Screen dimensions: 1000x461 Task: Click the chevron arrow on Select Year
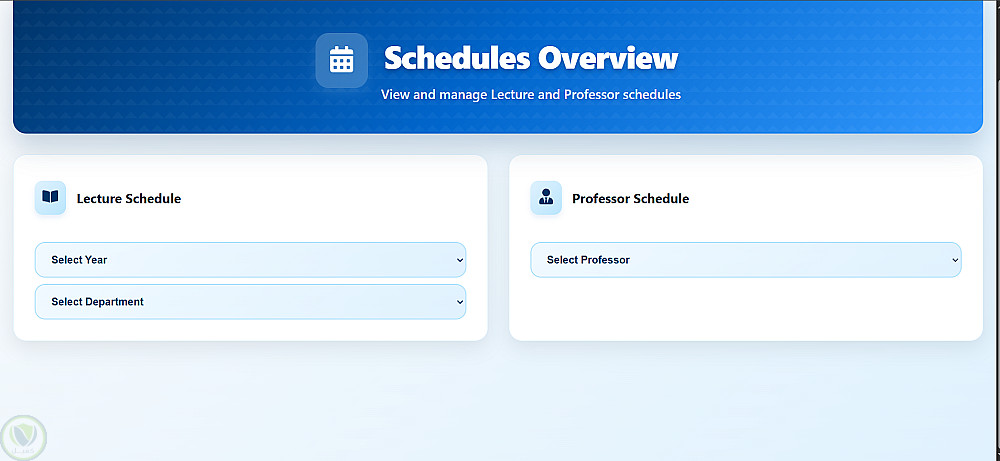[x=460, y=260]
